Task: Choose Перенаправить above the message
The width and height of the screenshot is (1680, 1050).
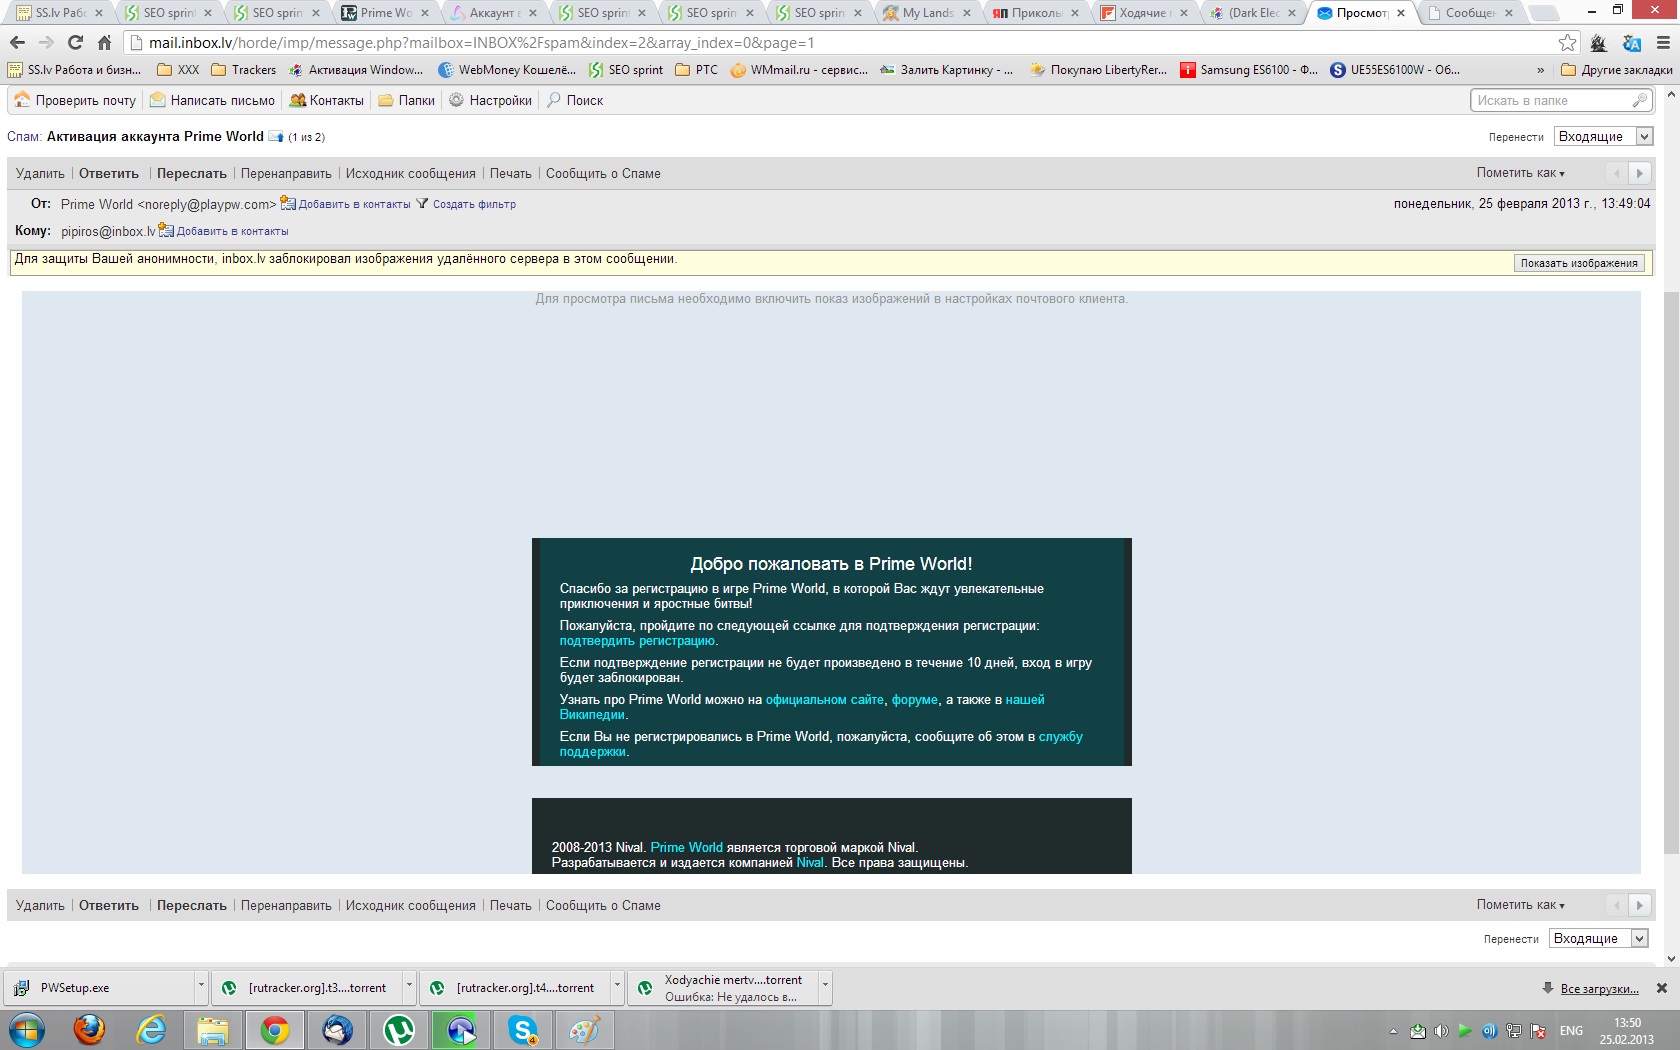Action: tap(286, 173)
